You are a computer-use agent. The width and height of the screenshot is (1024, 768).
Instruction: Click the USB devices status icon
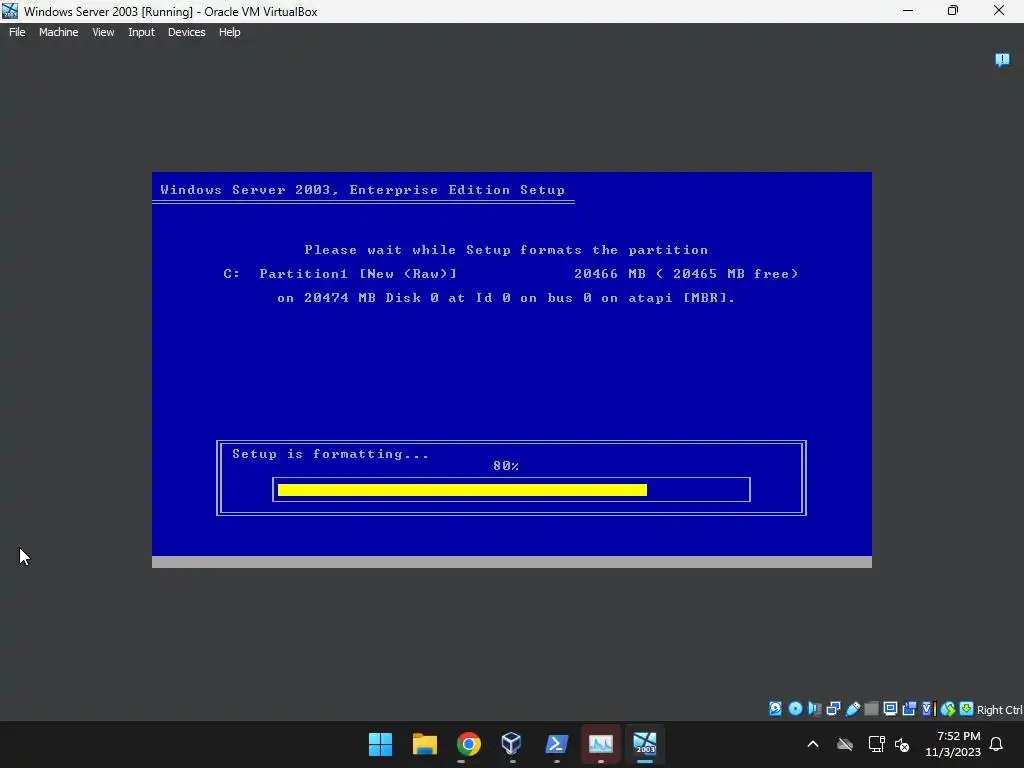tap(853, 709)
